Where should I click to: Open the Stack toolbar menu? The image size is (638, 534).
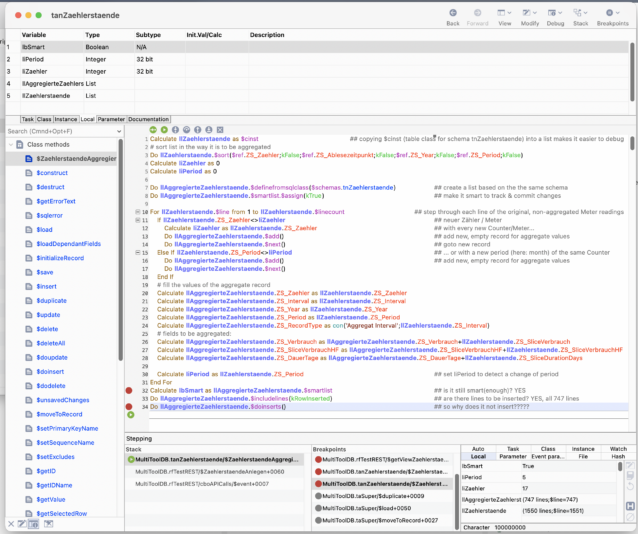click(x=579, y=13)
